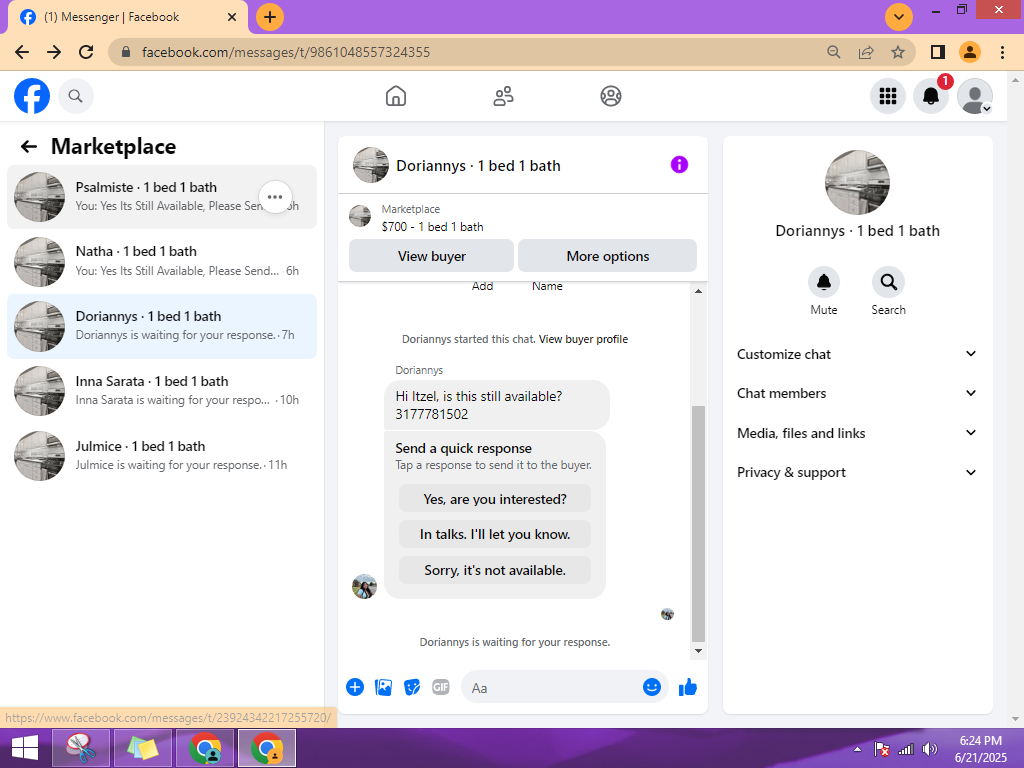Open the GIF picker
Viewport: 1024px width, 768px height.
pos(441,687)
